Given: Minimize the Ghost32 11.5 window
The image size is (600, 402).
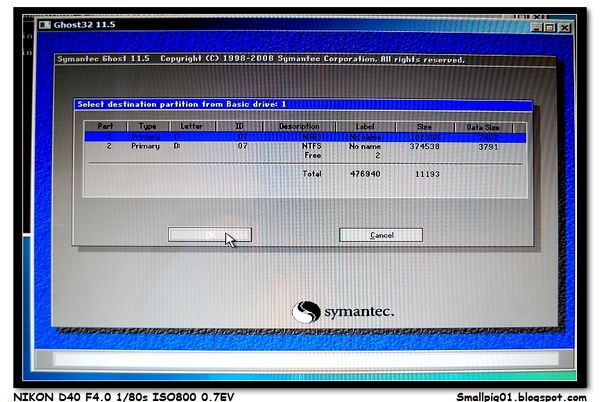Looking at the screenshot, I should coord(537,28).
